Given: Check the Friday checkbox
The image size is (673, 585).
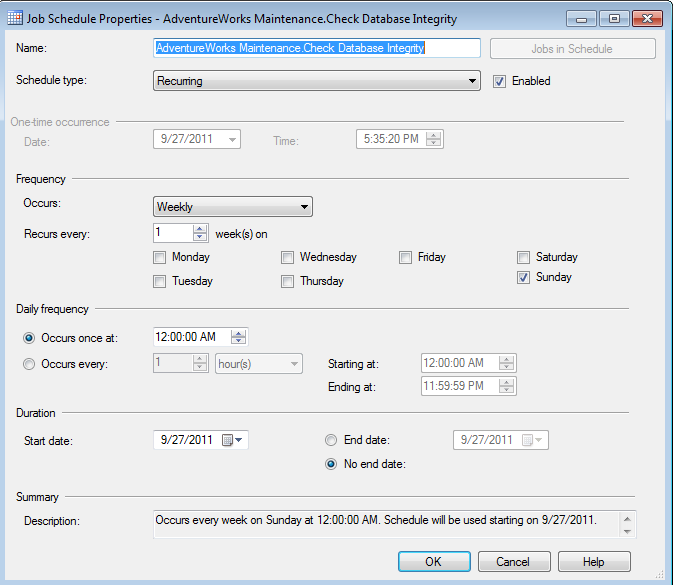Looking at the screenshot, I should point(405,258).
